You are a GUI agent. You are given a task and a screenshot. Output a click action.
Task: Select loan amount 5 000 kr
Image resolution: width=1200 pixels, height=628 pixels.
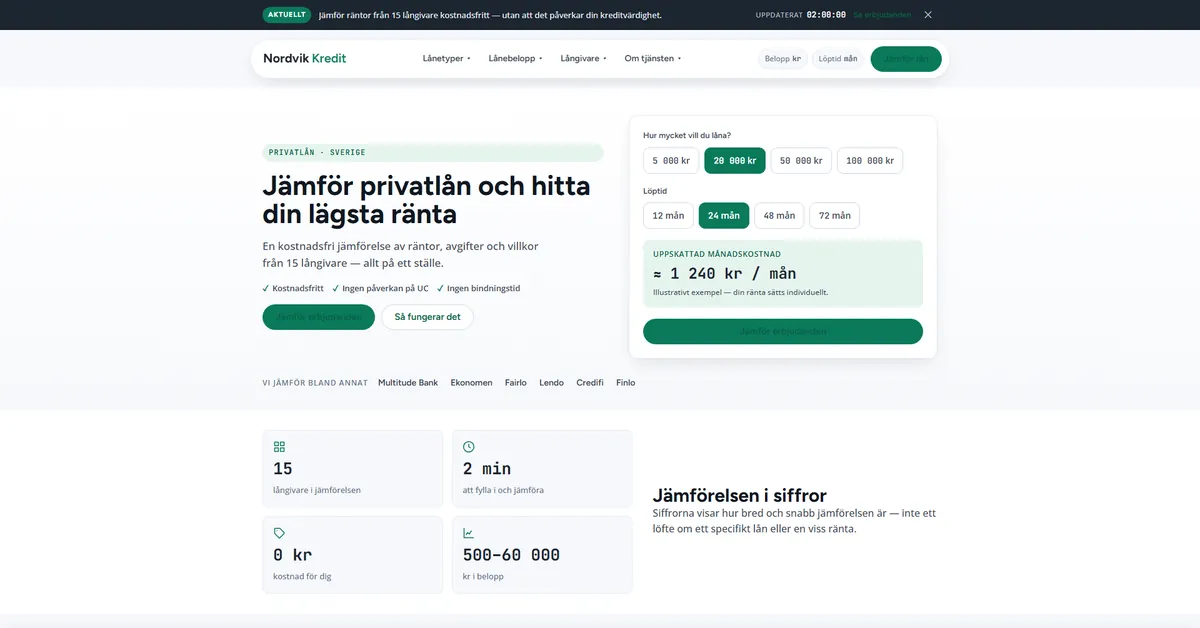coord(671,161)
